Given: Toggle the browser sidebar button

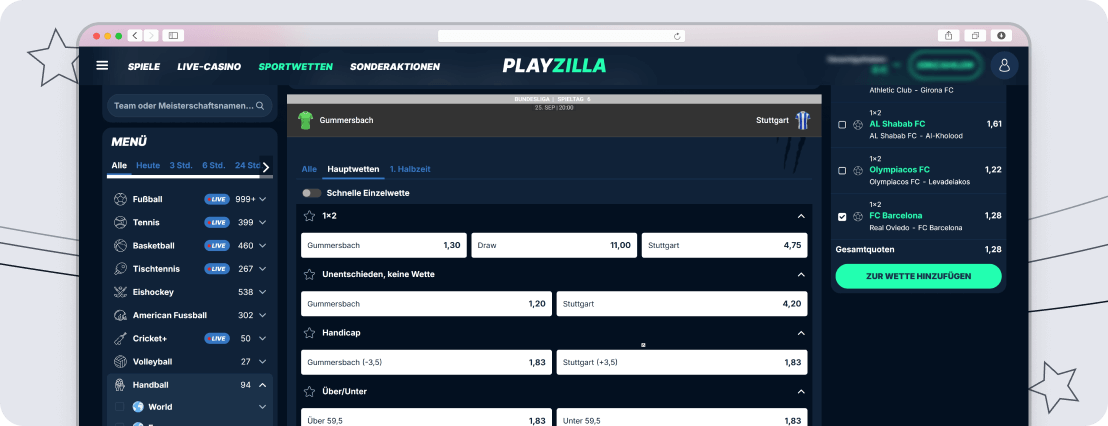Looking at the screenshot, I should [x=173, y=35].
